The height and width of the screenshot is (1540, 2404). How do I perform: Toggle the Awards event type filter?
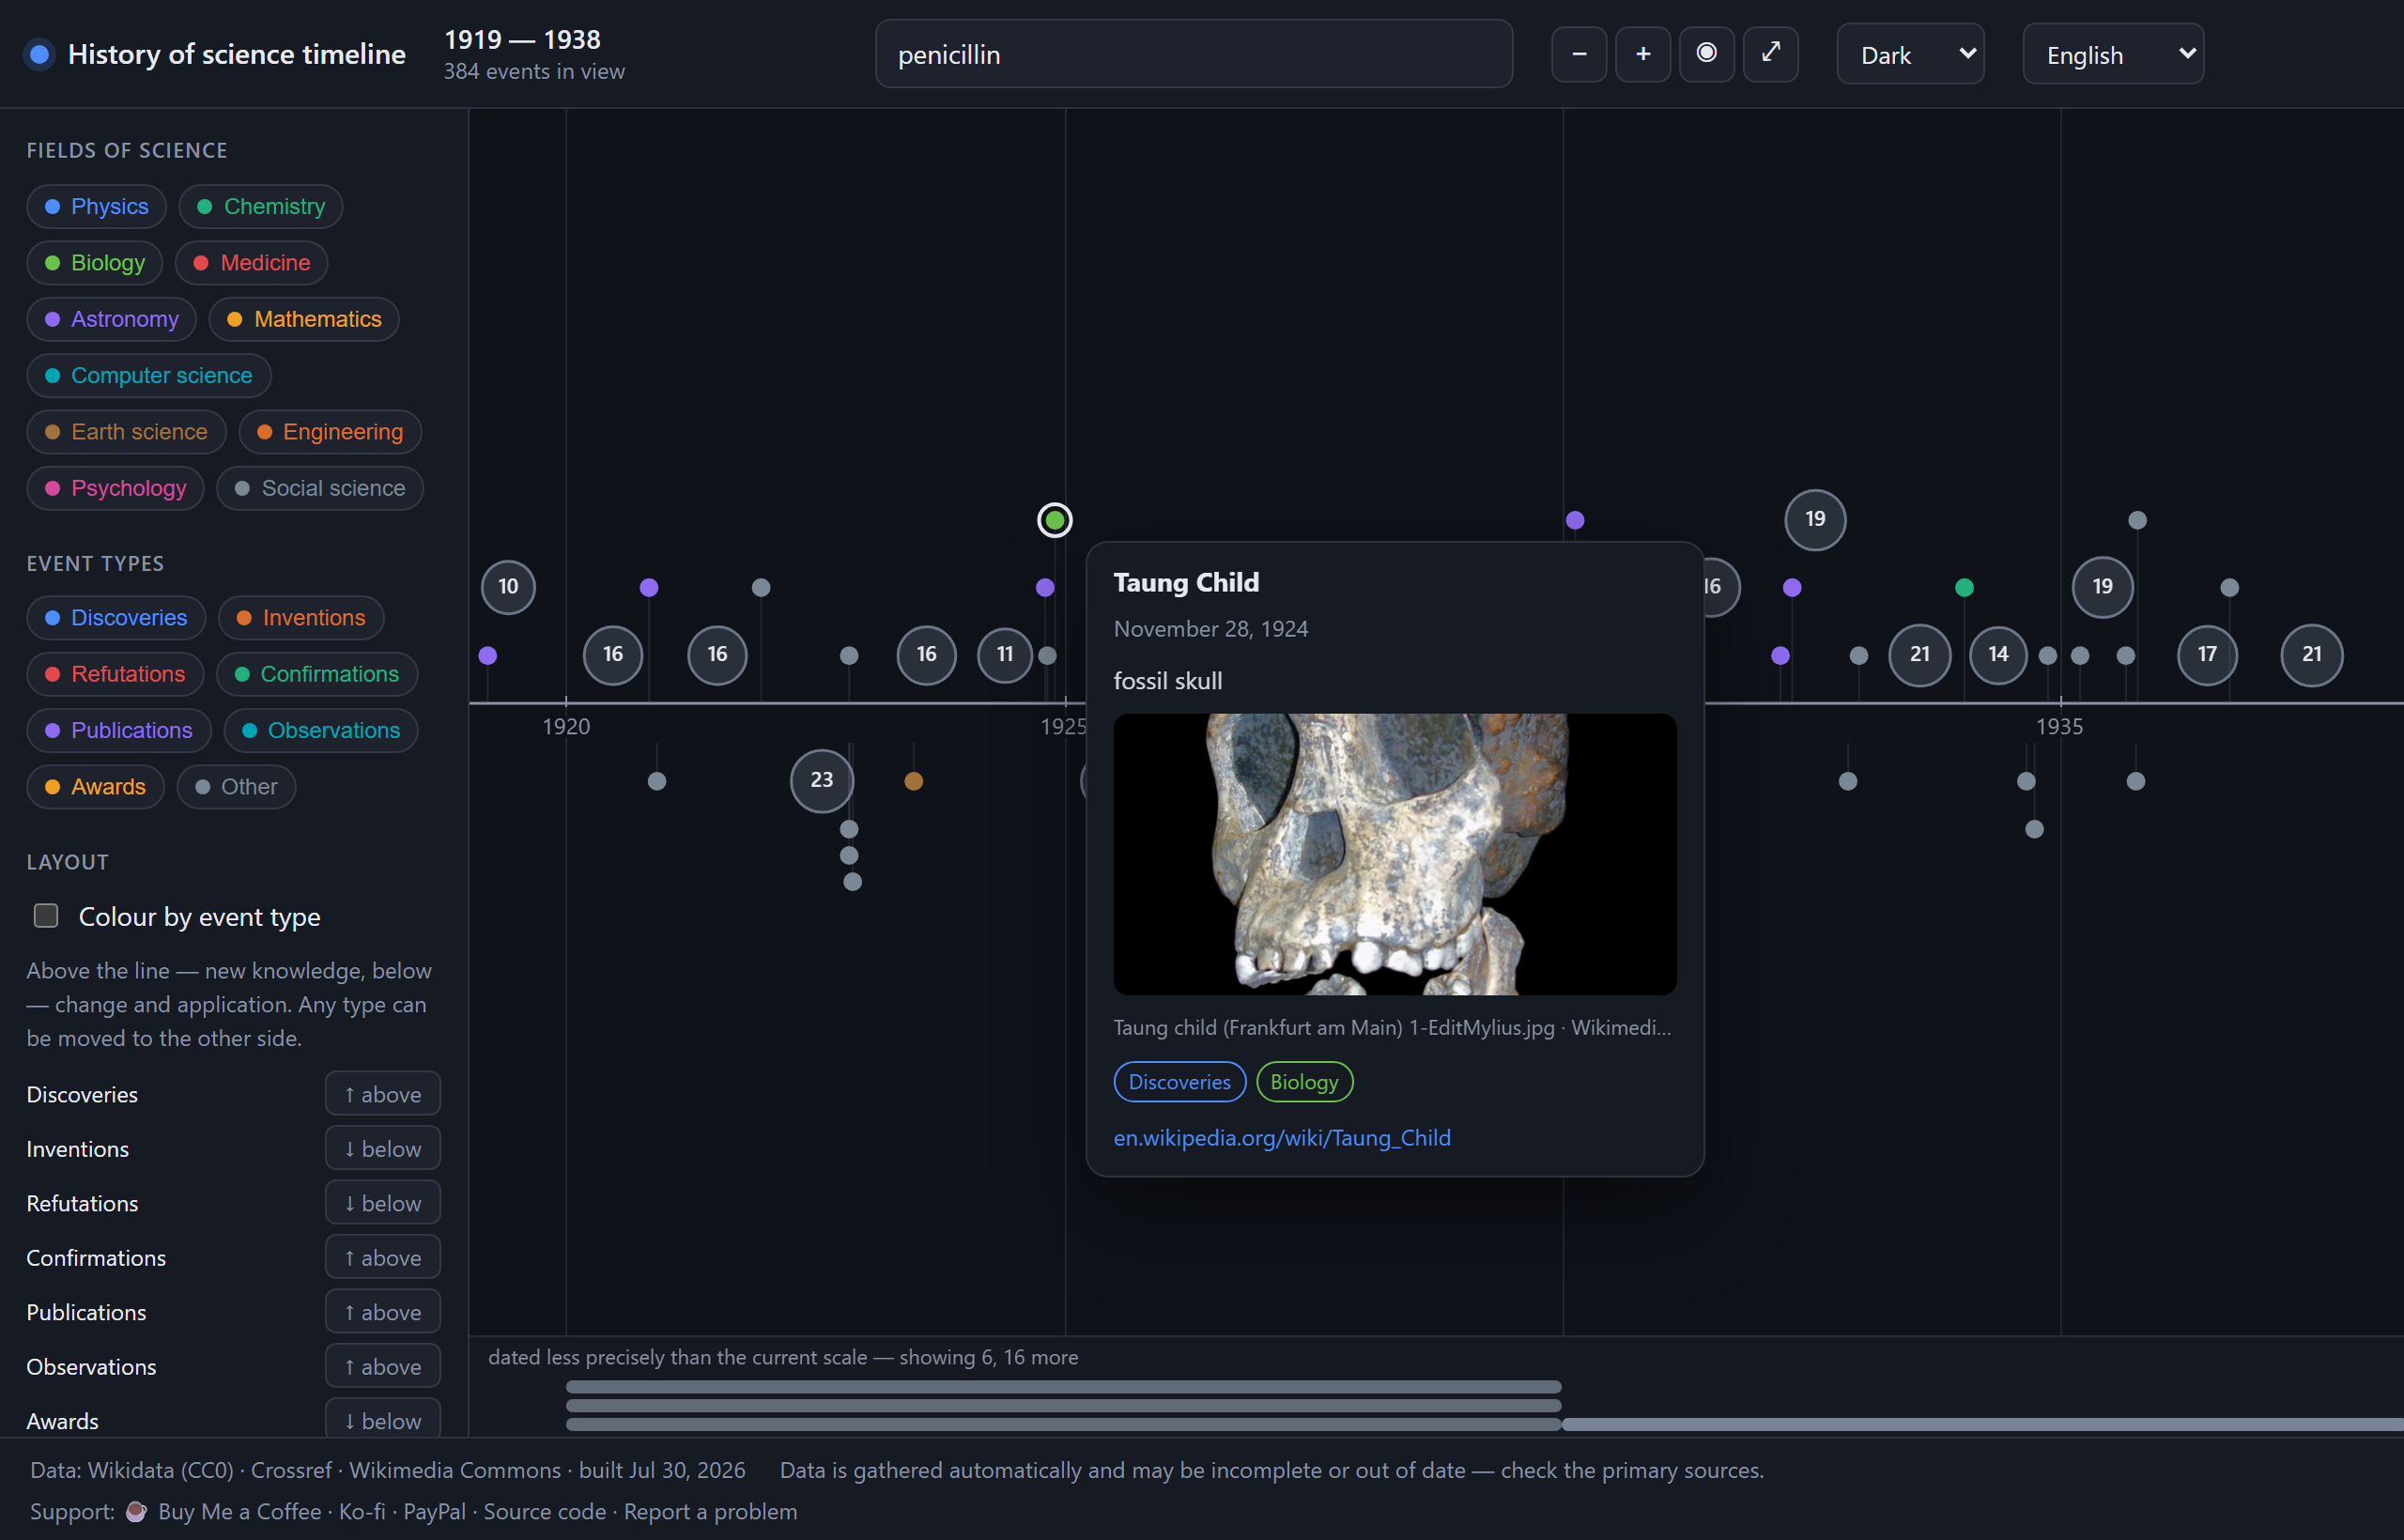coord(96,787)
